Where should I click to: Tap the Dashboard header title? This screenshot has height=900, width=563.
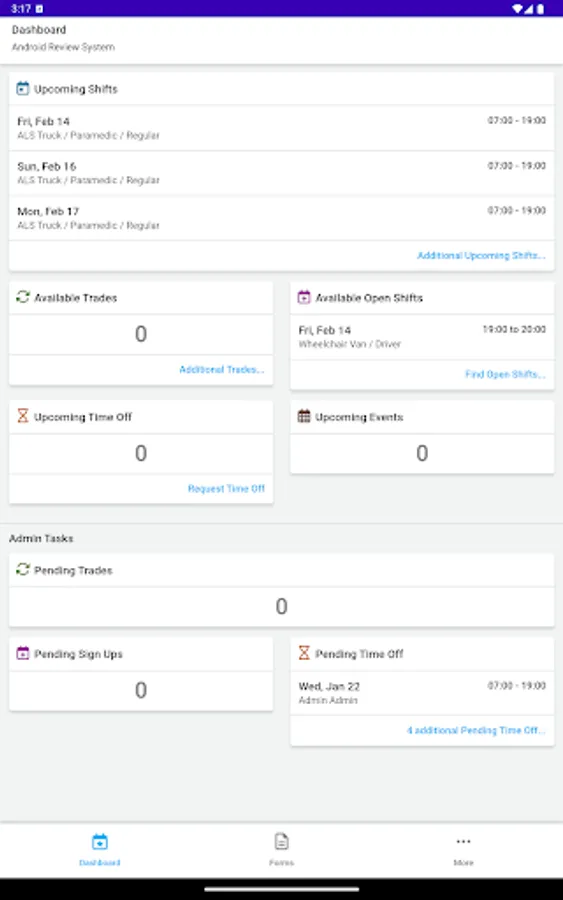pyautogui.click(x=39, y=29)
